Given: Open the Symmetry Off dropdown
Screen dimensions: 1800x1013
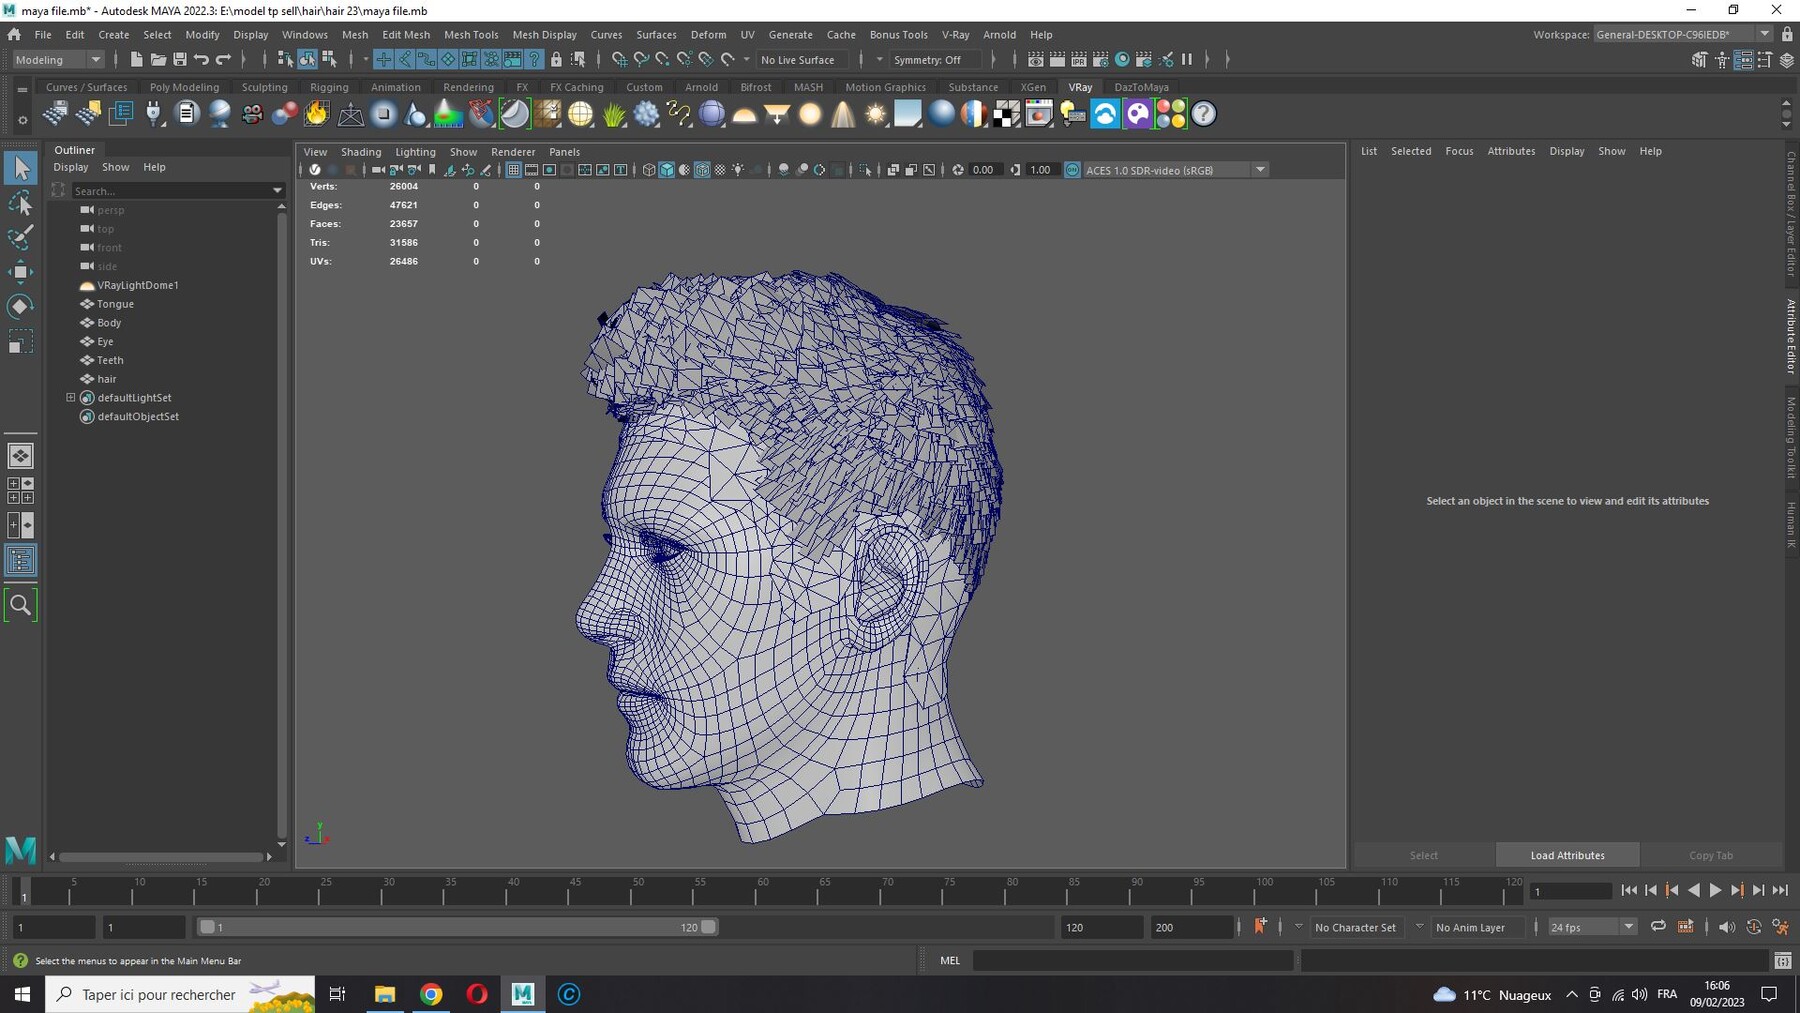Looking at the screenshot, I should tap(934, 60).
